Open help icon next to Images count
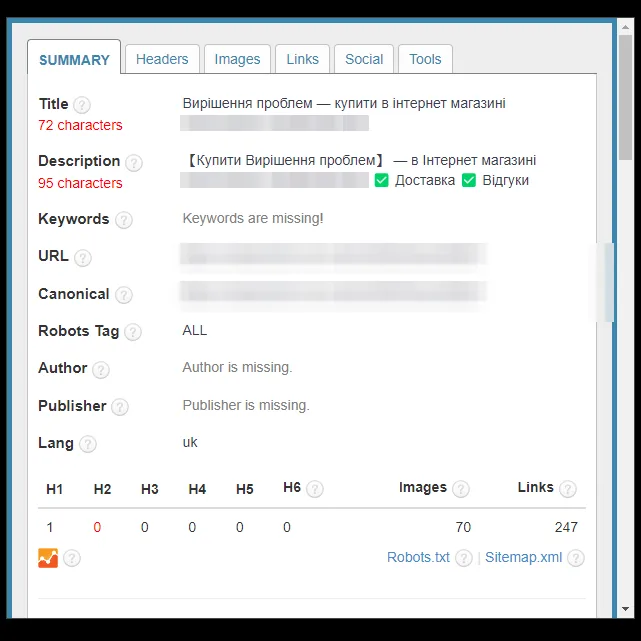 tap(461, 489)
